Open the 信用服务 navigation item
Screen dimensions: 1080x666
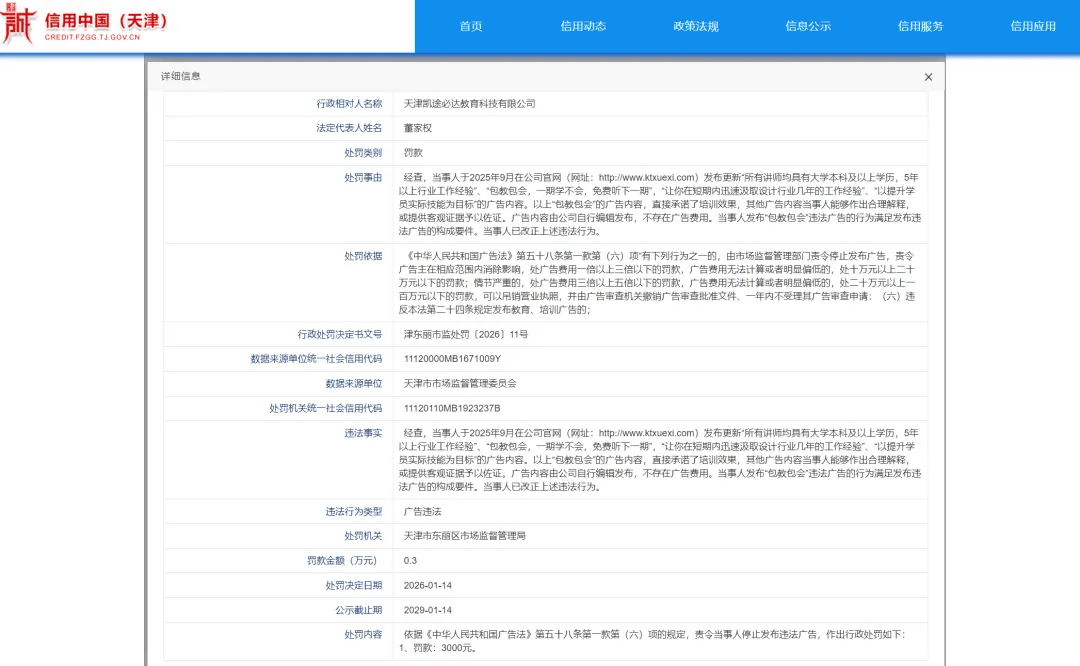coord(920,27)
